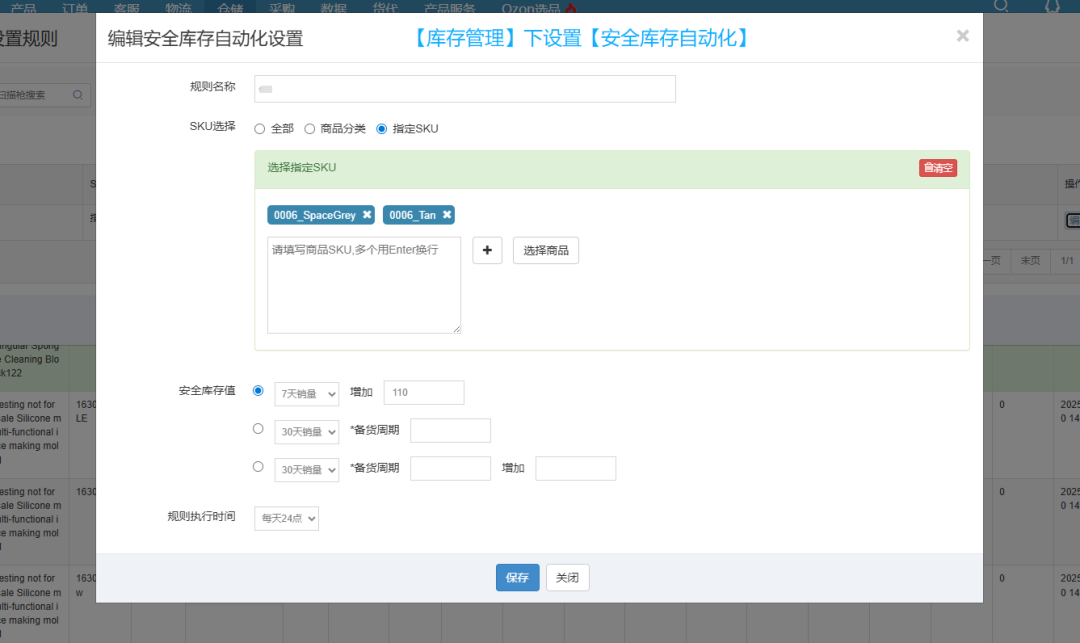
Task: Click the 规则名称 rule name input field
Action: click(464, 88)
